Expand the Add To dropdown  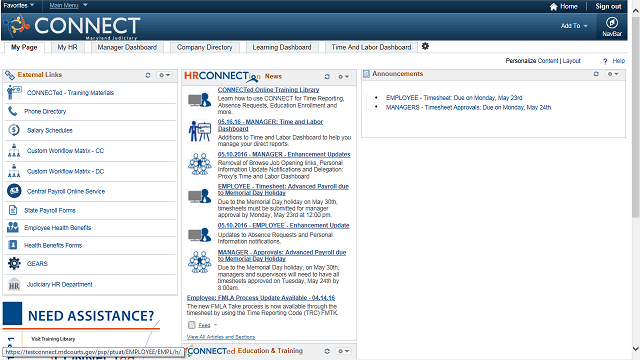coord(574,26)
